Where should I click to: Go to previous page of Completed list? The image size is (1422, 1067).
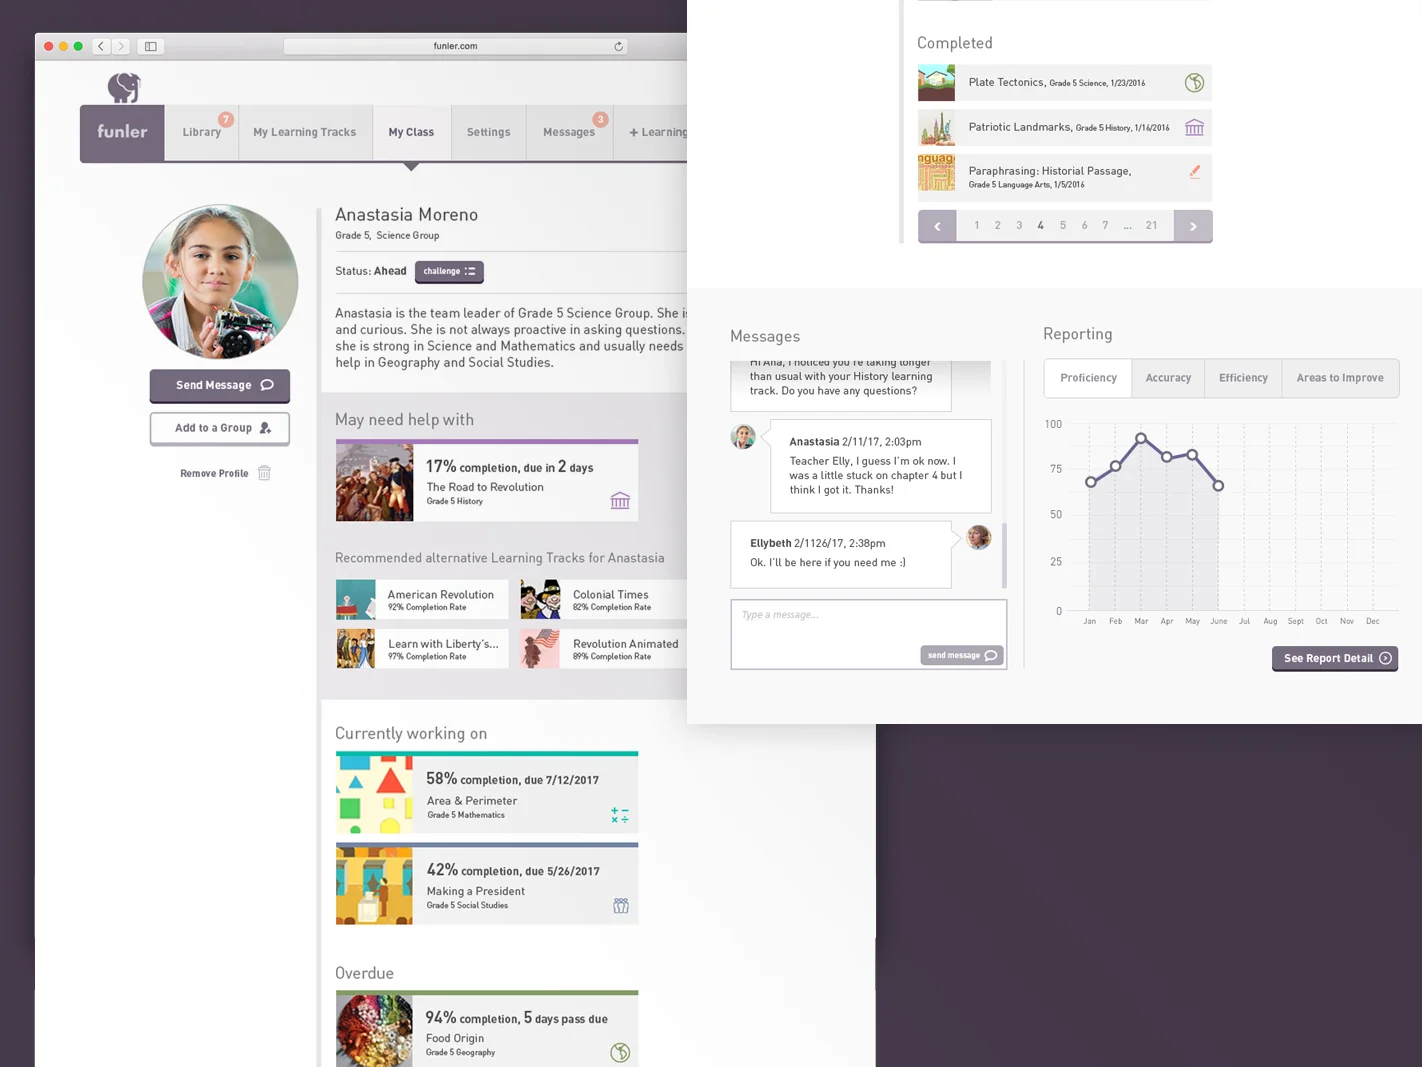pyautogui.click(x=937, y=226)
